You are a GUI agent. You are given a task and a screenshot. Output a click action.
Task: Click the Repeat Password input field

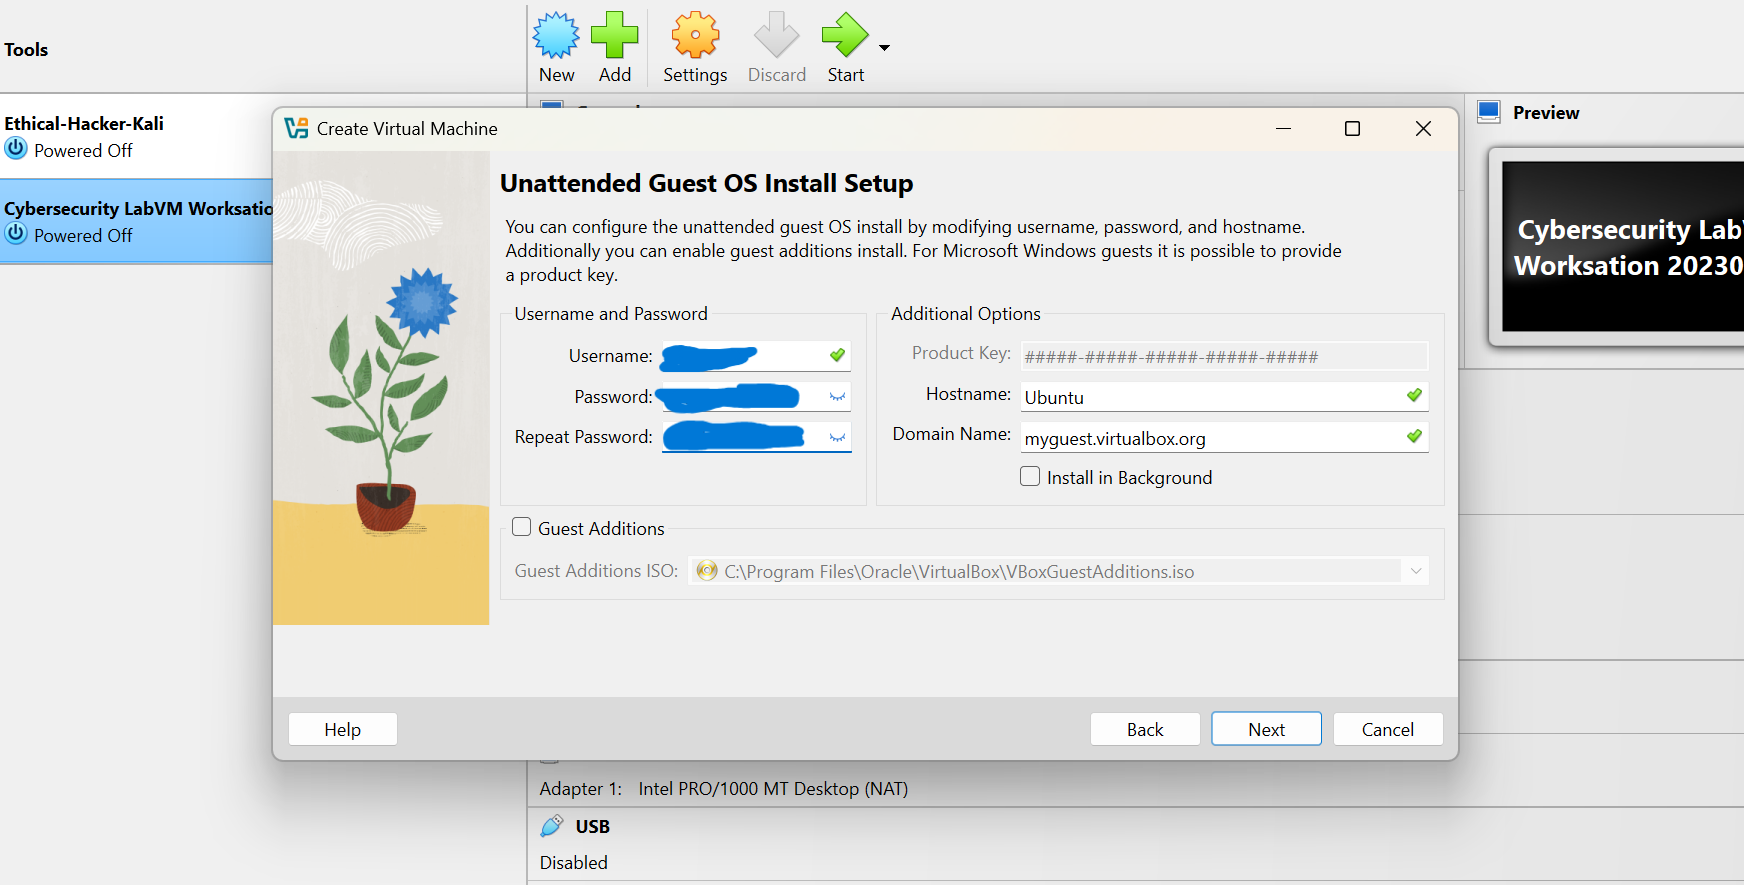point(756,437)
